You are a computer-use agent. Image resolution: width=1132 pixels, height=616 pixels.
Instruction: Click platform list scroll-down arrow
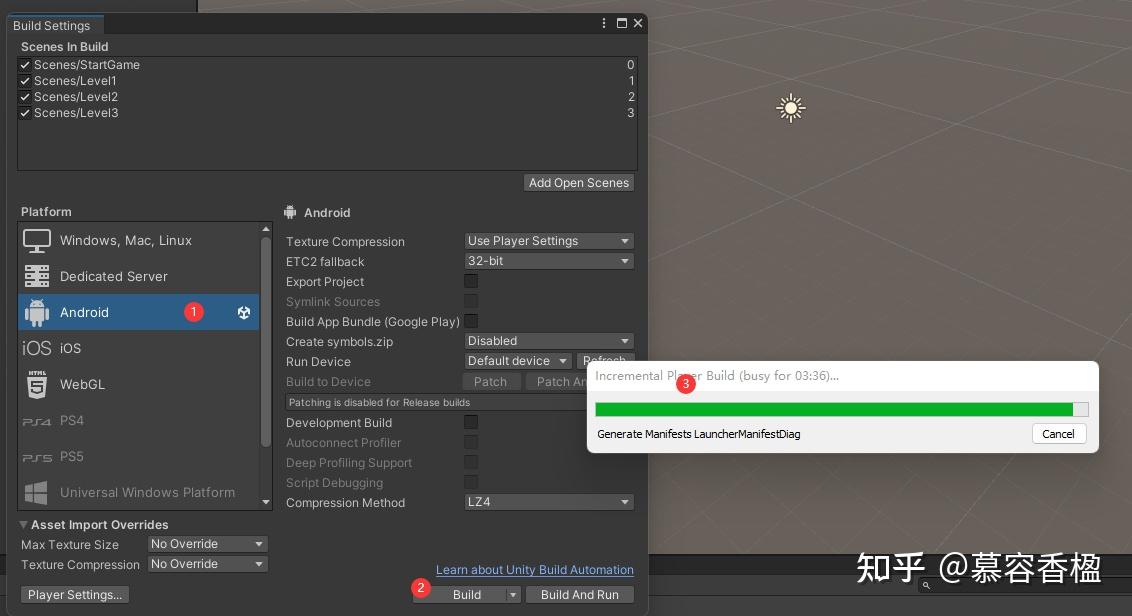(x=266, y=502)
